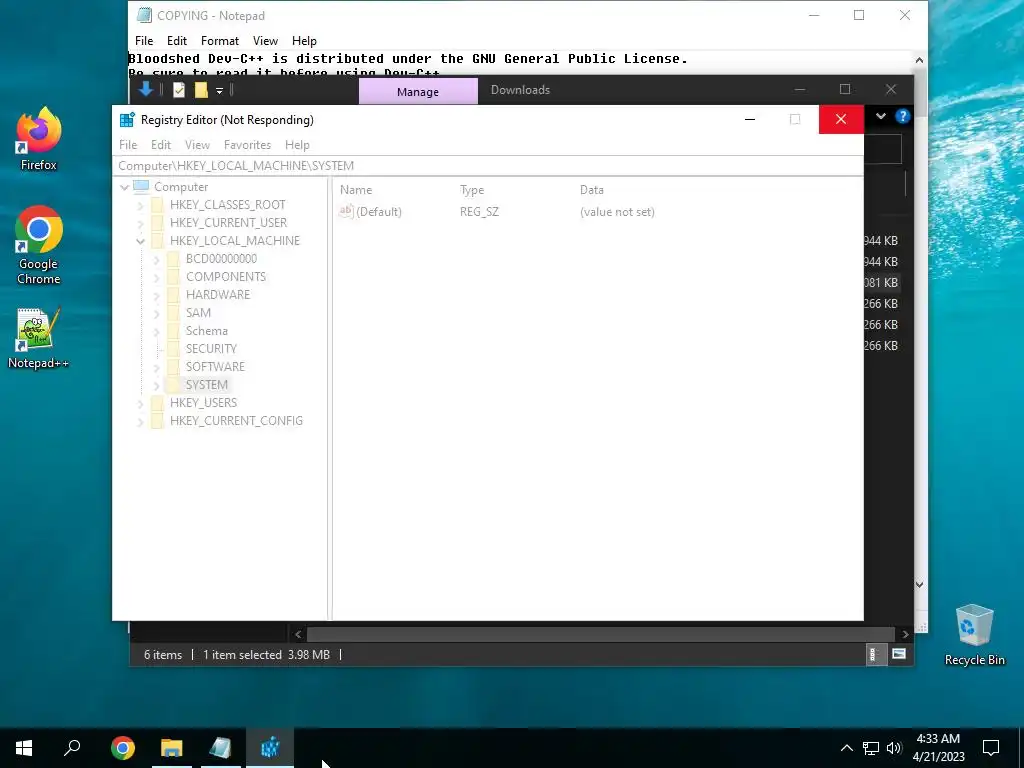
Task: Click the File Explorer blue down-arrow icon
Action: [146, 89]
